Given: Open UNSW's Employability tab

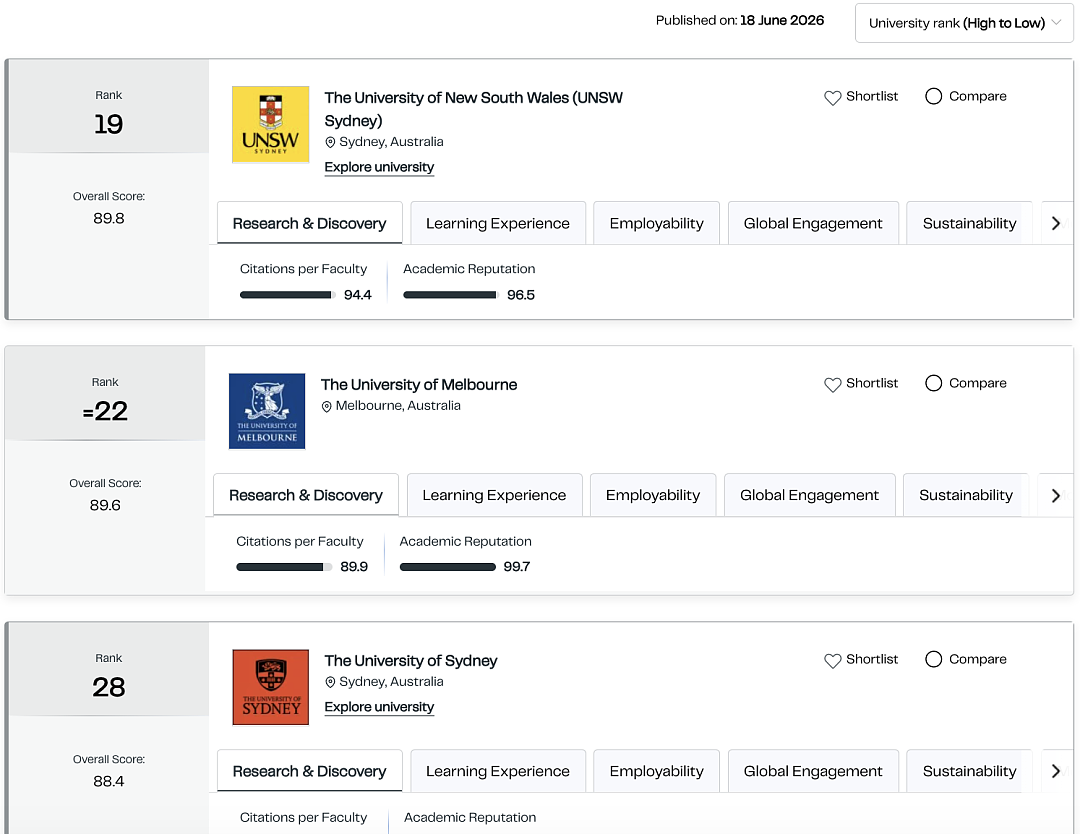Looking at the screenshot, I should 656,223.
